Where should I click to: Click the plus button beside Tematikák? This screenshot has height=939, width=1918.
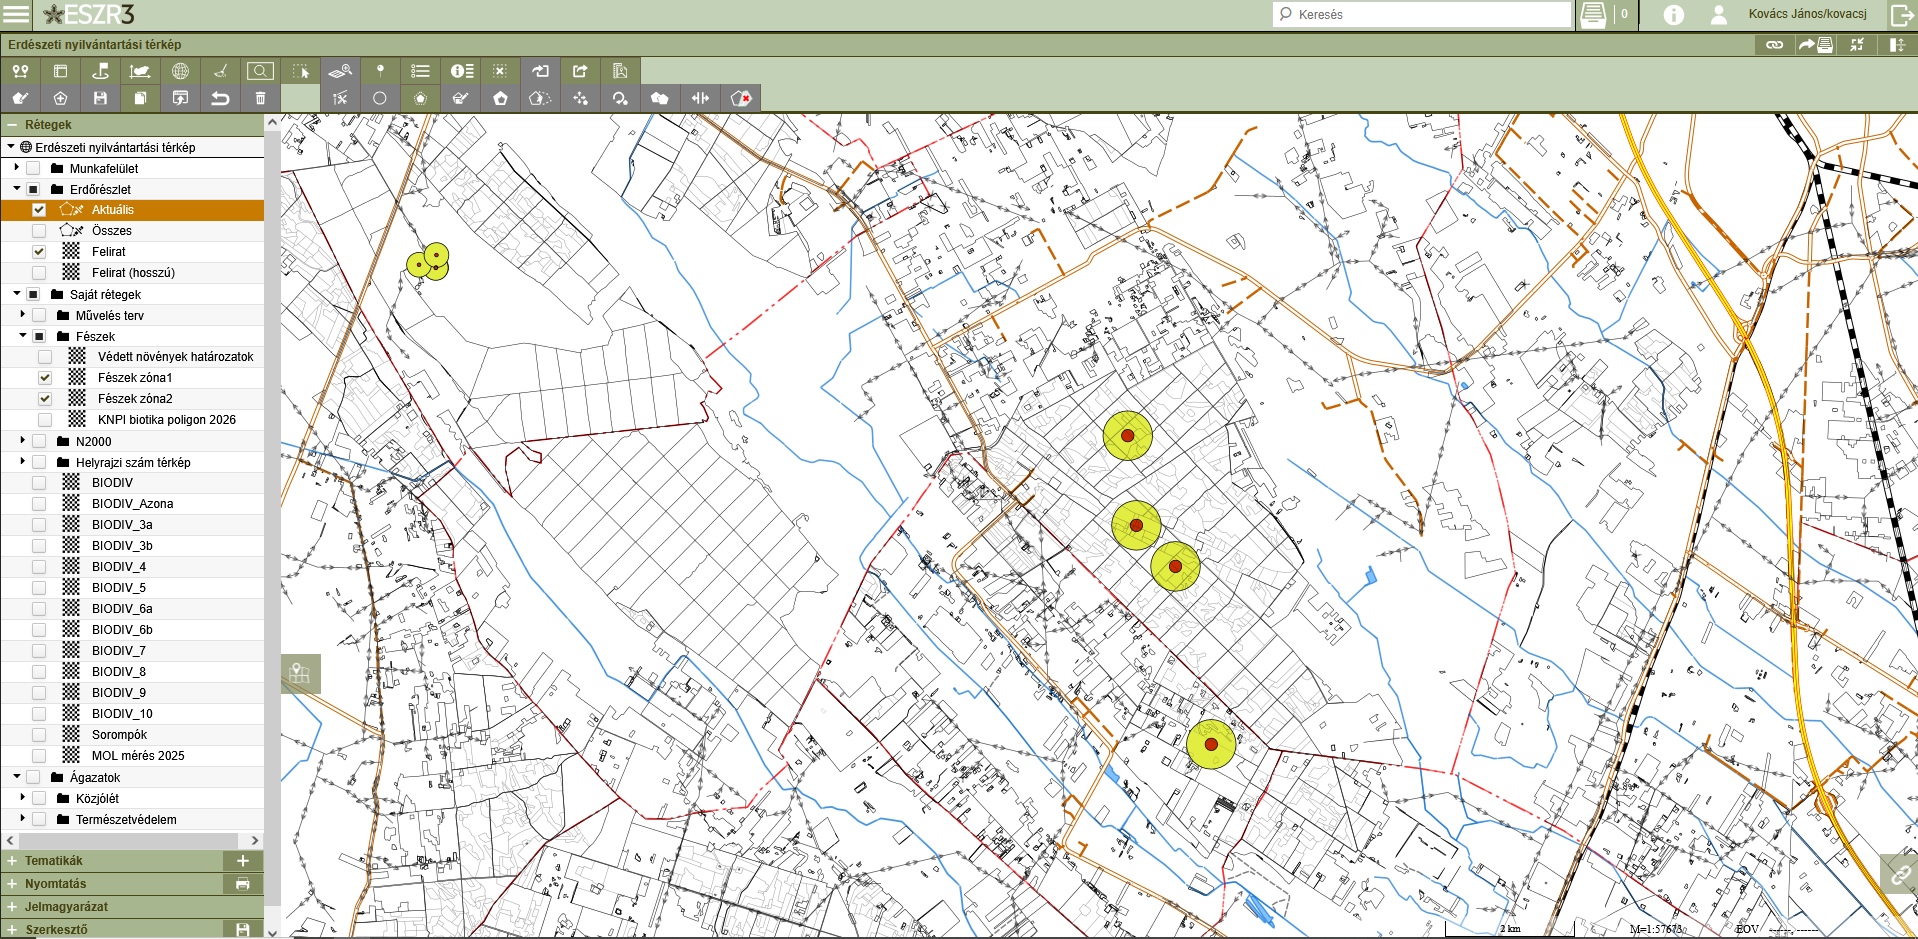[242, 861]
